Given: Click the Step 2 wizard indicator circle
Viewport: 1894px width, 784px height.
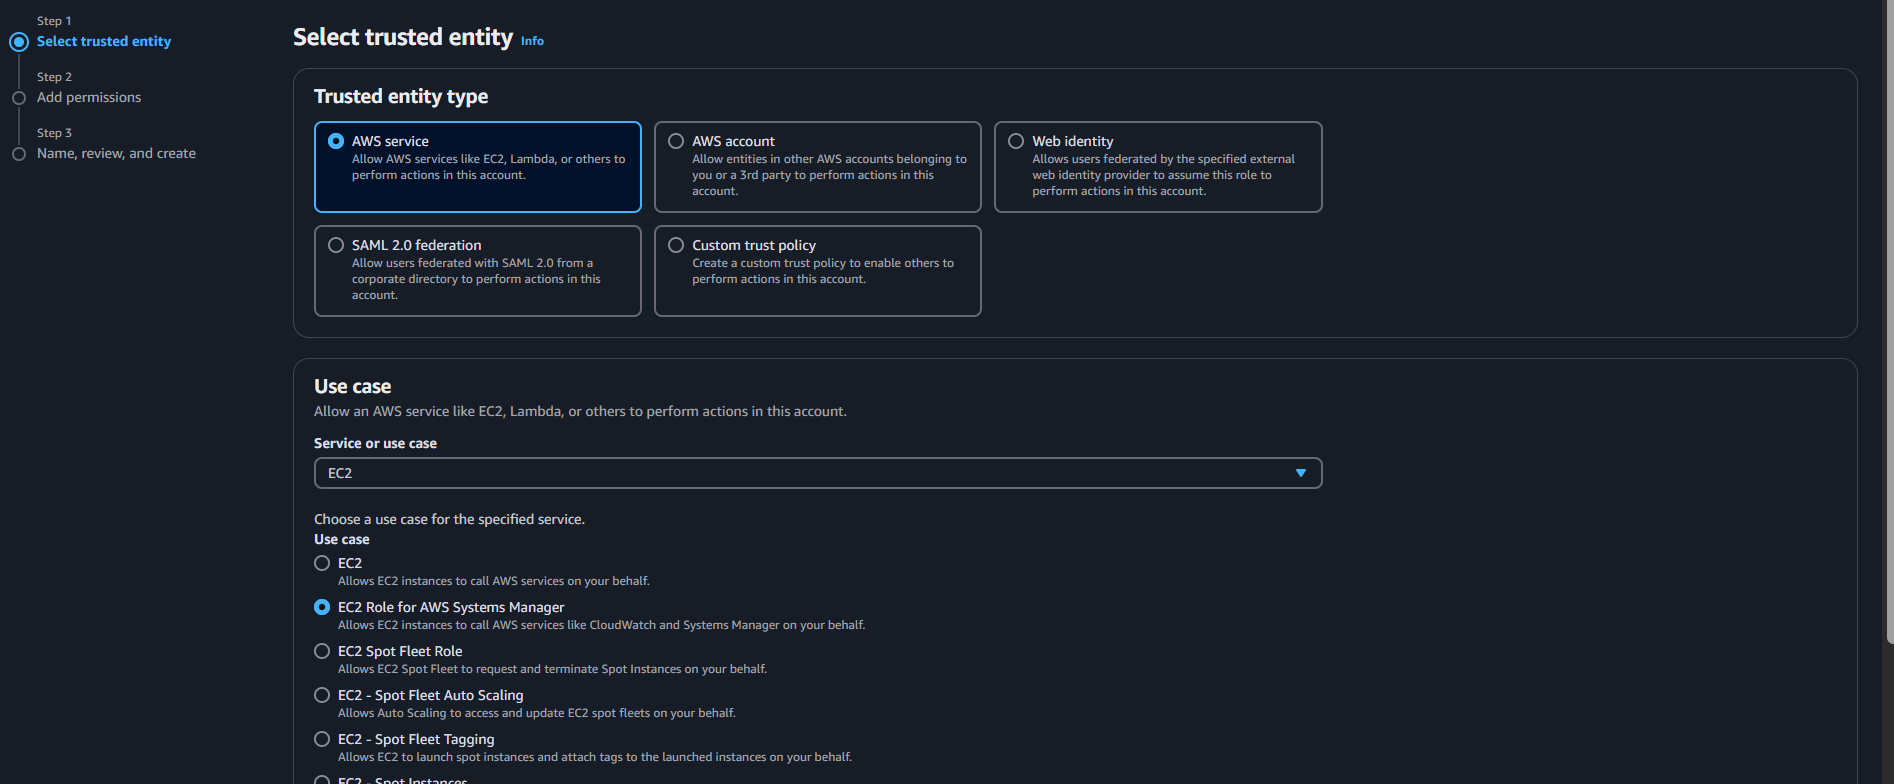Looking at the screenshot, I should pyautogui.click(x=19, y=98).
